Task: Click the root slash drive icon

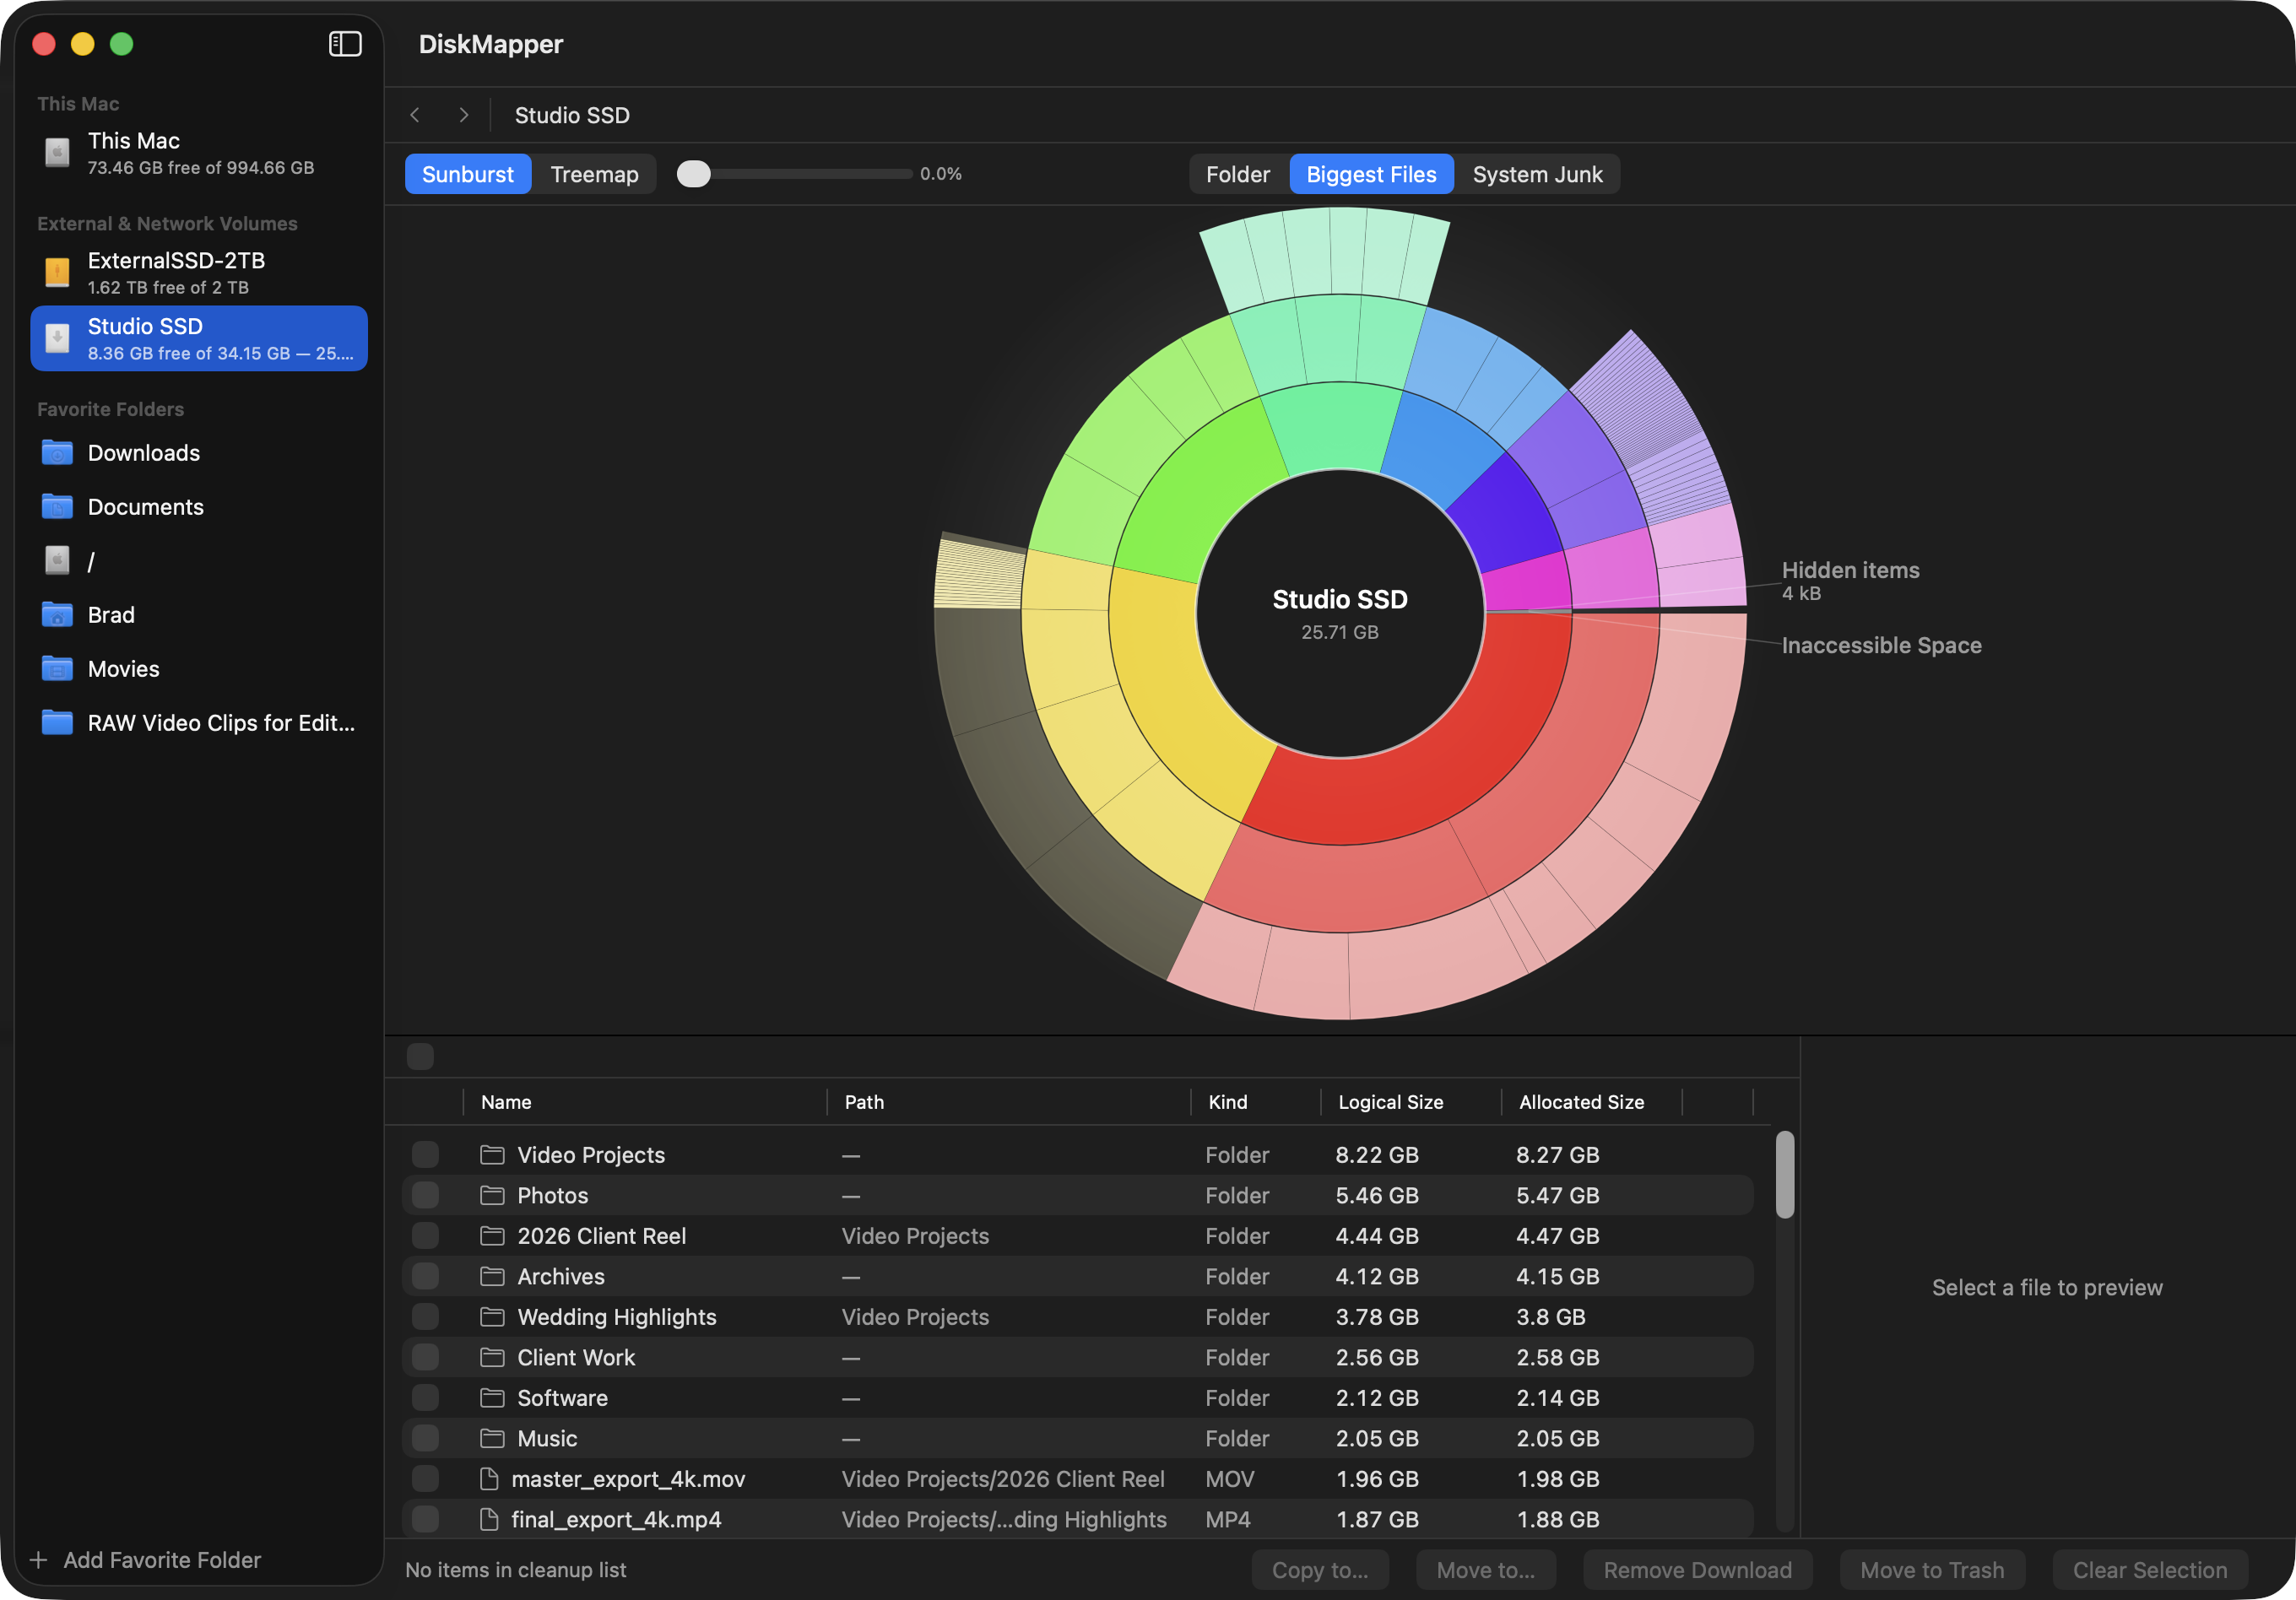Action: point(57,561)
